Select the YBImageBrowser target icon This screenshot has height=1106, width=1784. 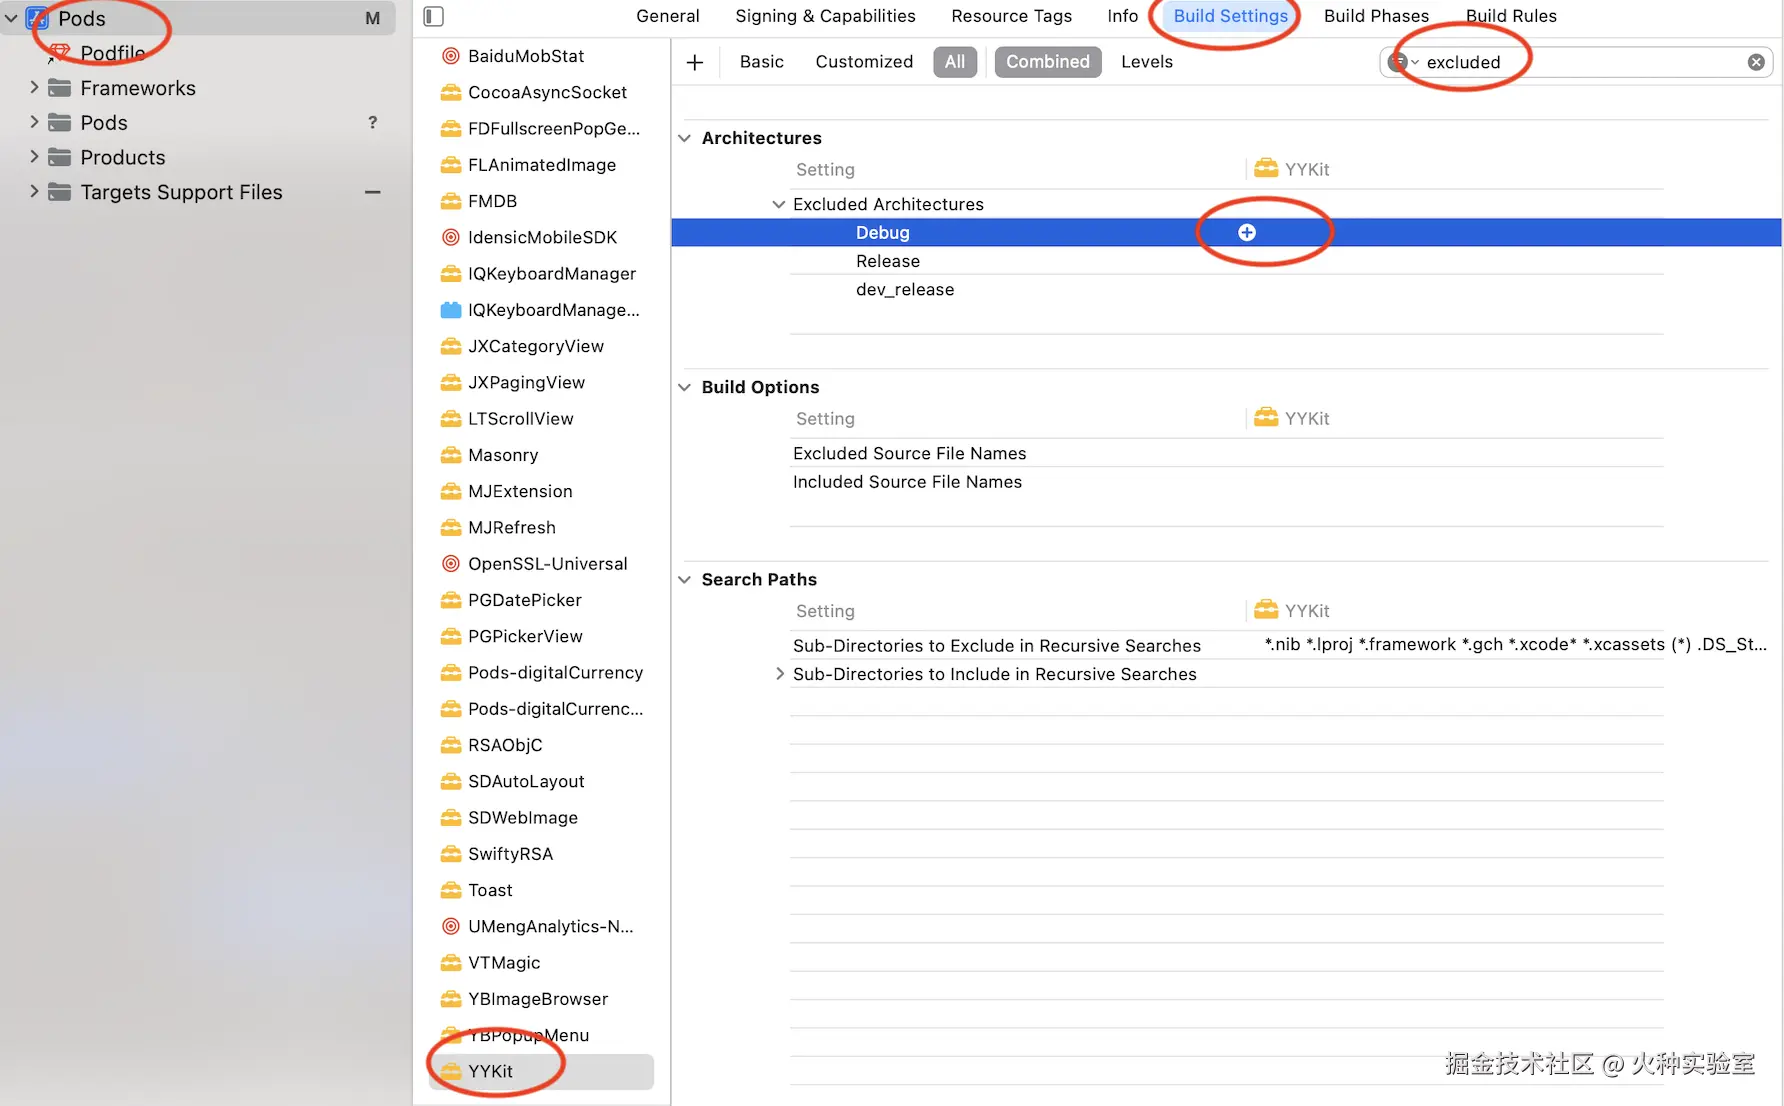pos(451,999)
